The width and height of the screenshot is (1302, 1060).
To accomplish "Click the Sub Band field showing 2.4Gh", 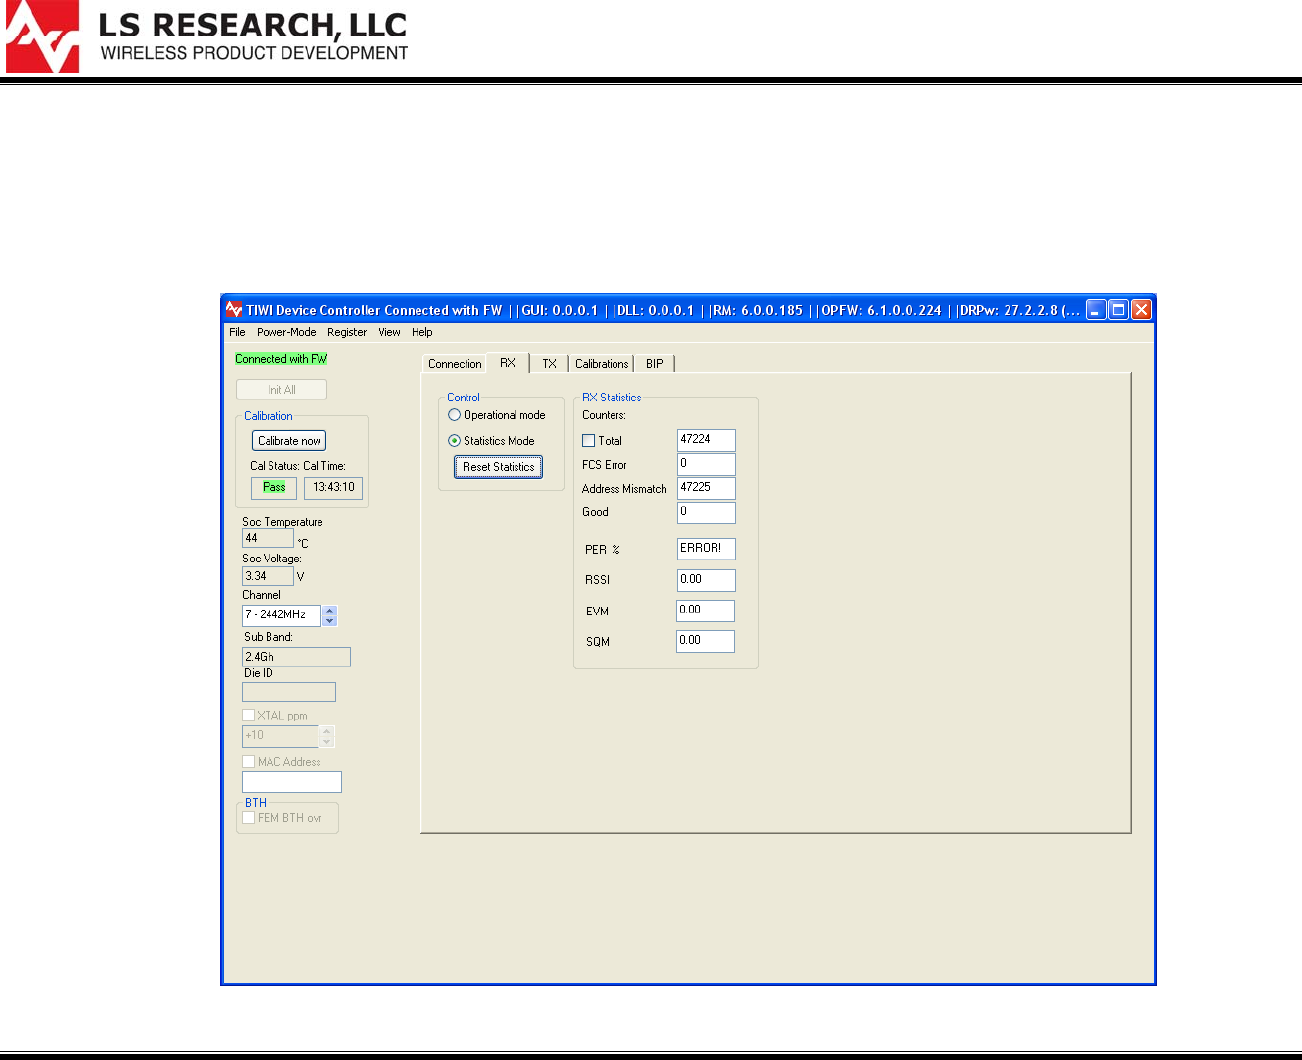I will click(x=297, y=657).
